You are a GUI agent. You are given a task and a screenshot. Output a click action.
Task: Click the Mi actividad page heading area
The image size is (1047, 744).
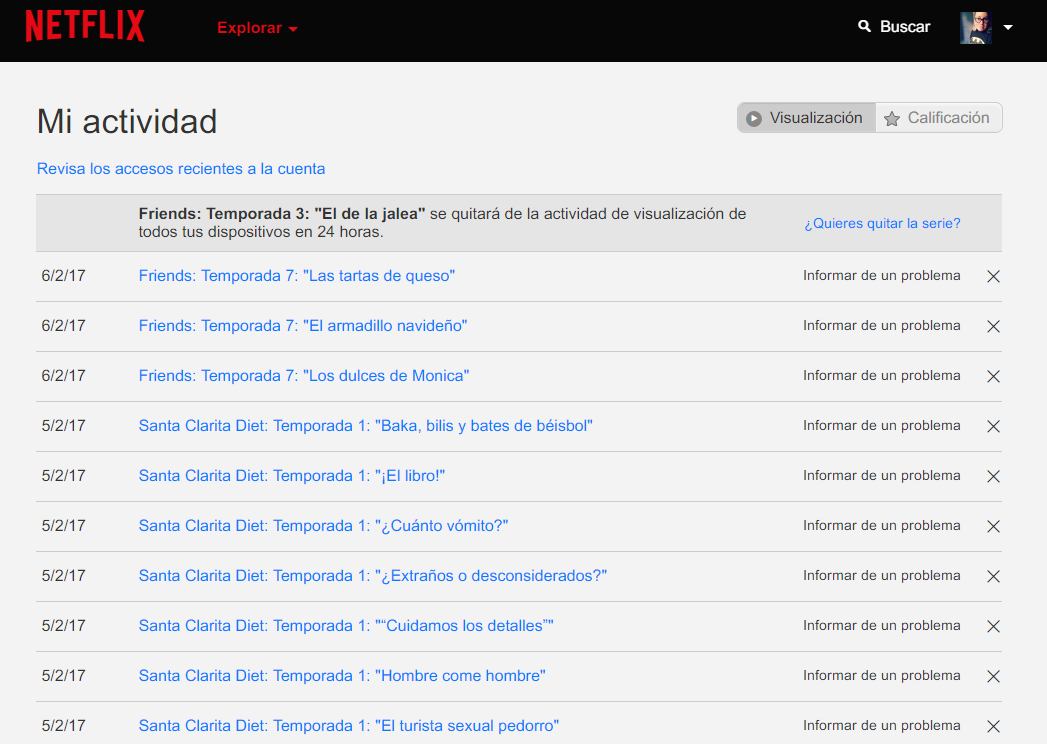pyautogui.click(x=126, y=121)
